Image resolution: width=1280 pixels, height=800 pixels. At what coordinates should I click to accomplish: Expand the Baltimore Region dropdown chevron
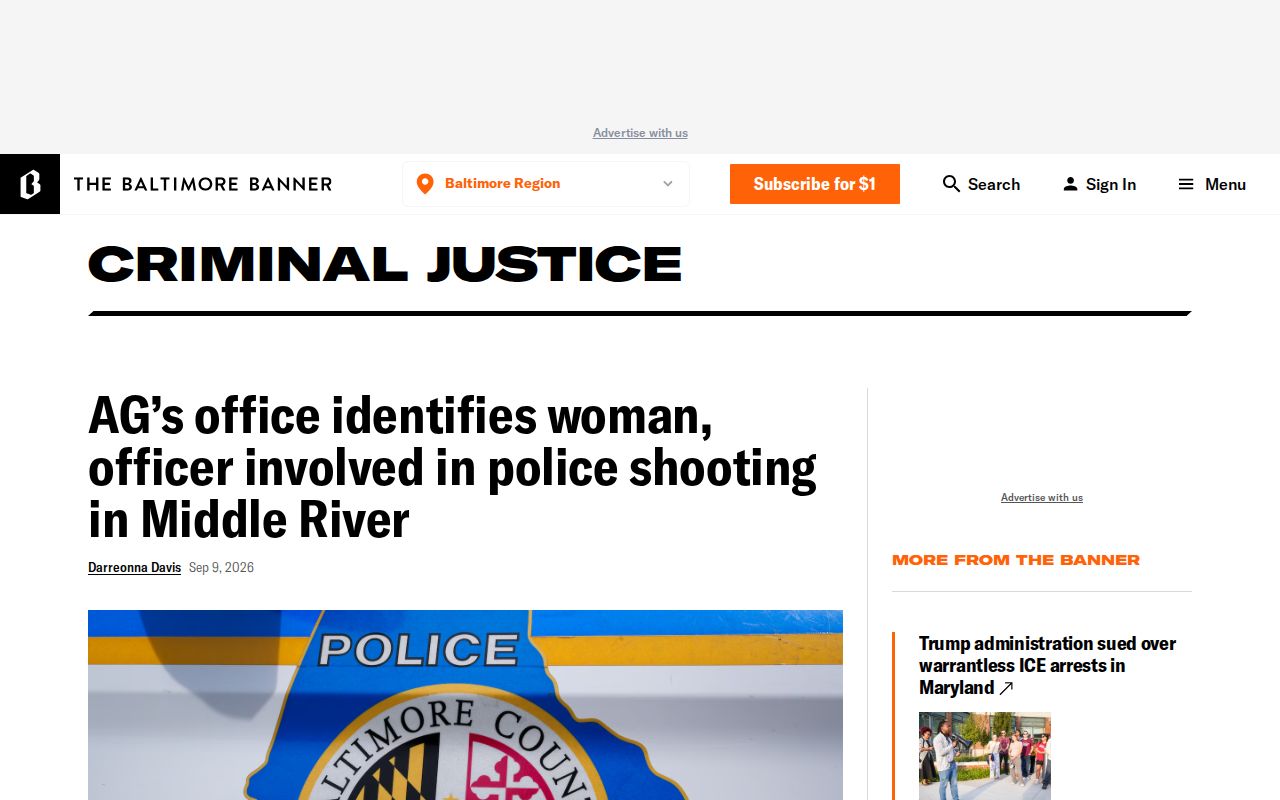pos(668,184)
